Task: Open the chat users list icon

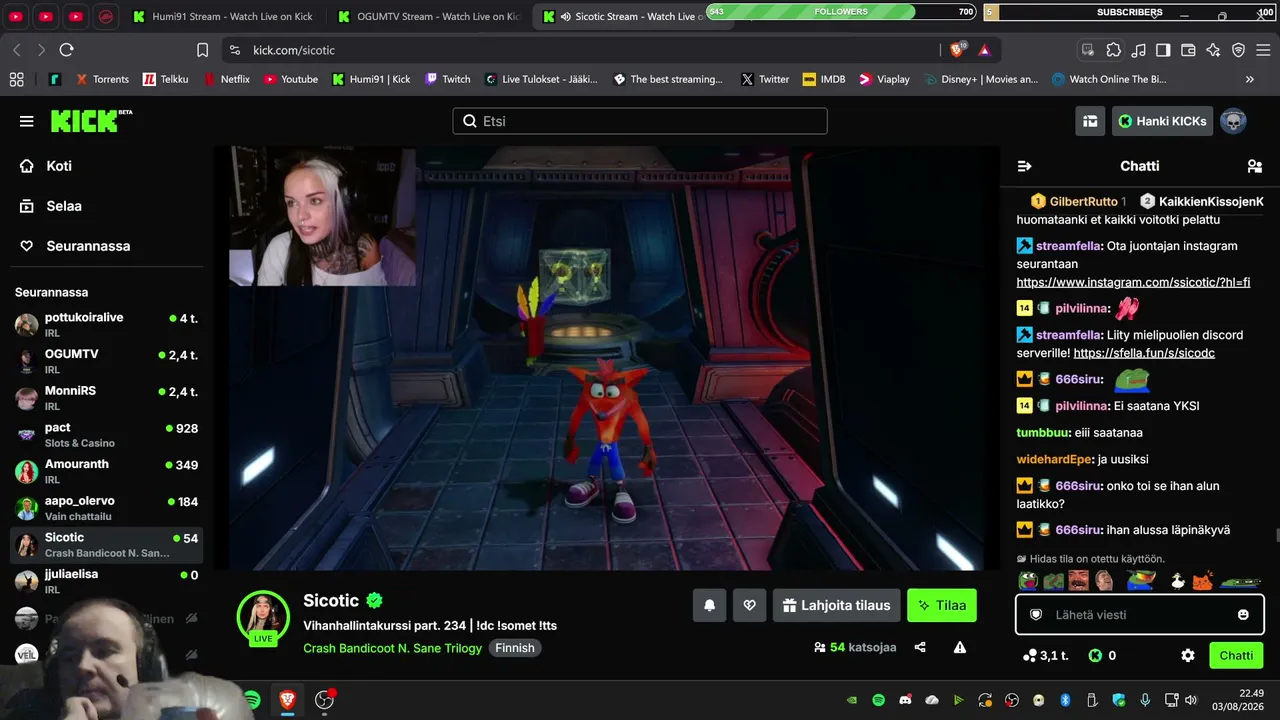Action: click(1254, 166)
